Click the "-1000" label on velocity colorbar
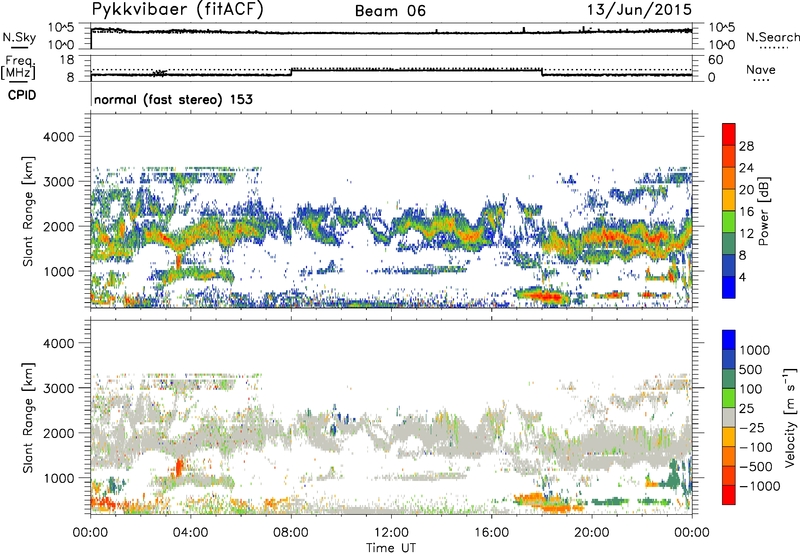800x554 pixels. click(759, 486)
